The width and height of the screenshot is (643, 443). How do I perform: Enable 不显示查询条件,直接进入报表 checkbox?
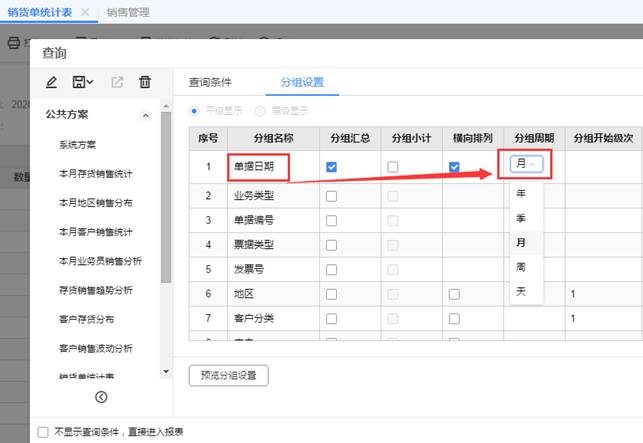click(42, 432)
